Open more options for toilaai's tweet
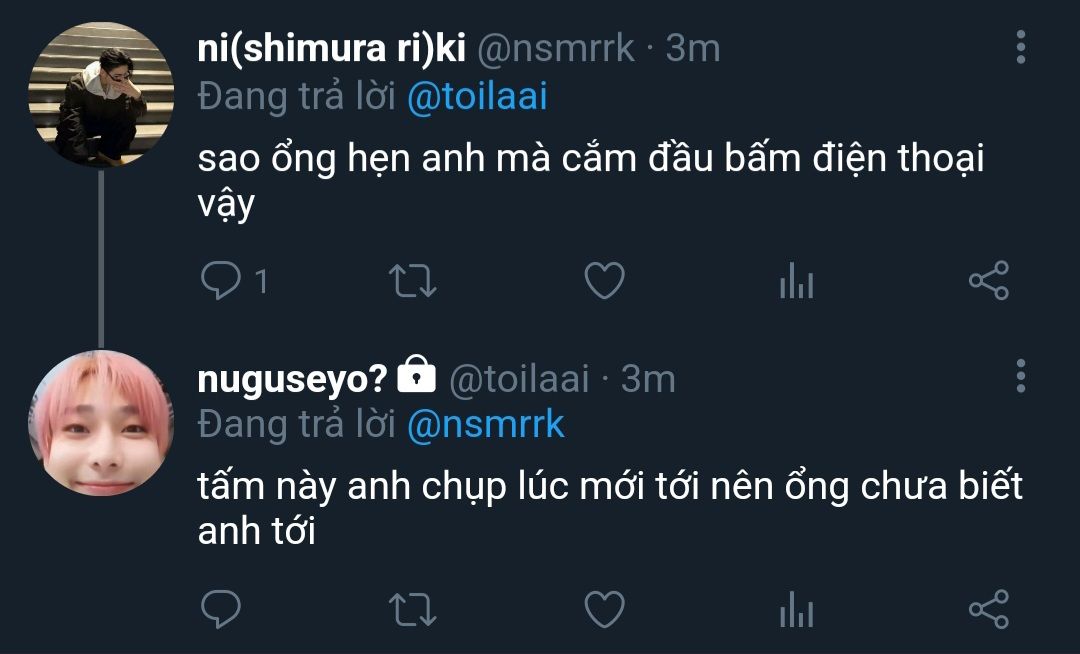This screenshot has height=654, width=1080. coord(1020,375)
